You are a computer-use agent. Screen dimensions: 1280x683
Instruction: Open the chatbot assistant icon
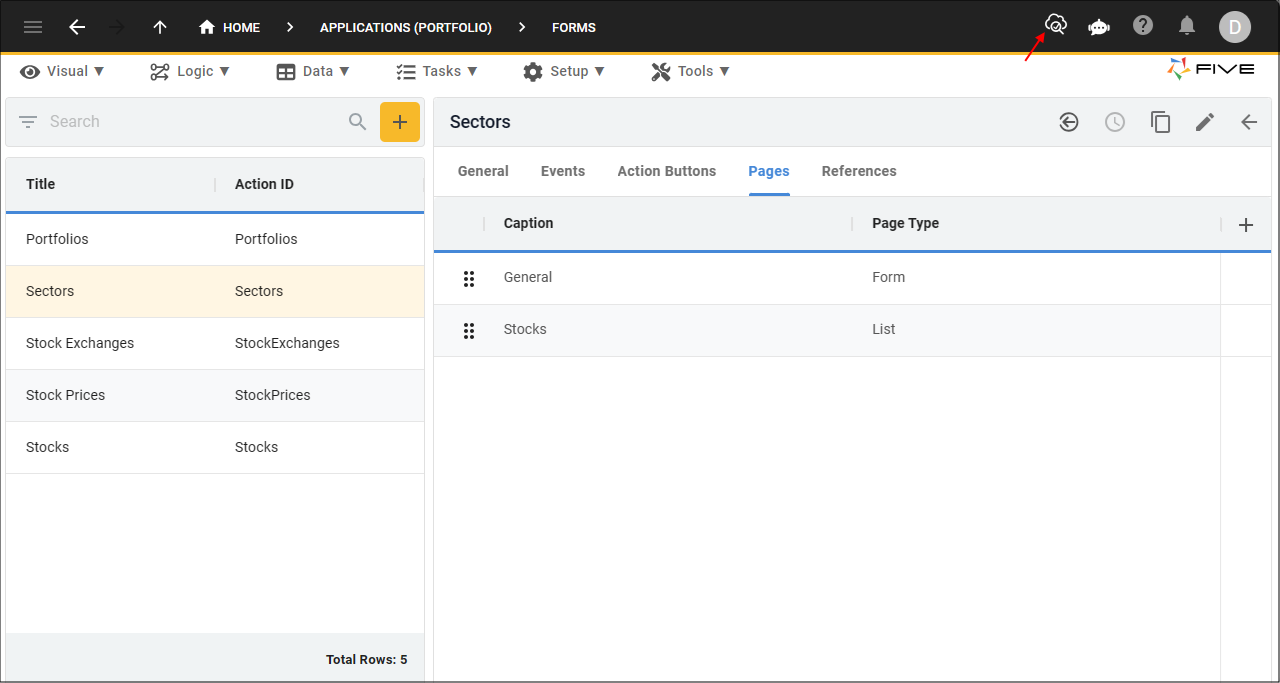[x=1099, y=27]
